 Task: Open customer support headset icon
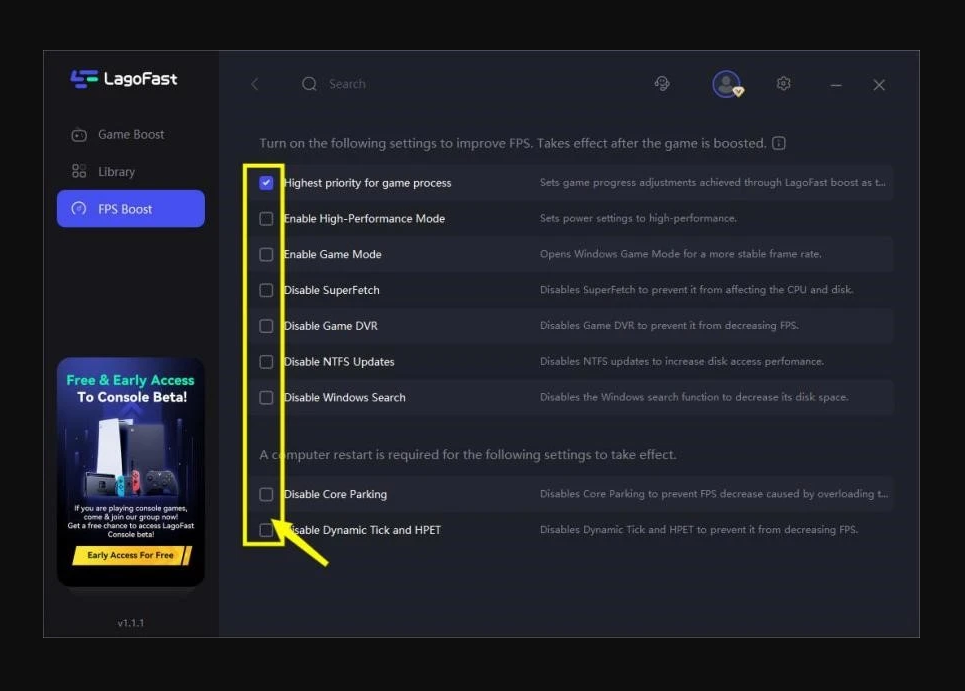tap(662, 83)
